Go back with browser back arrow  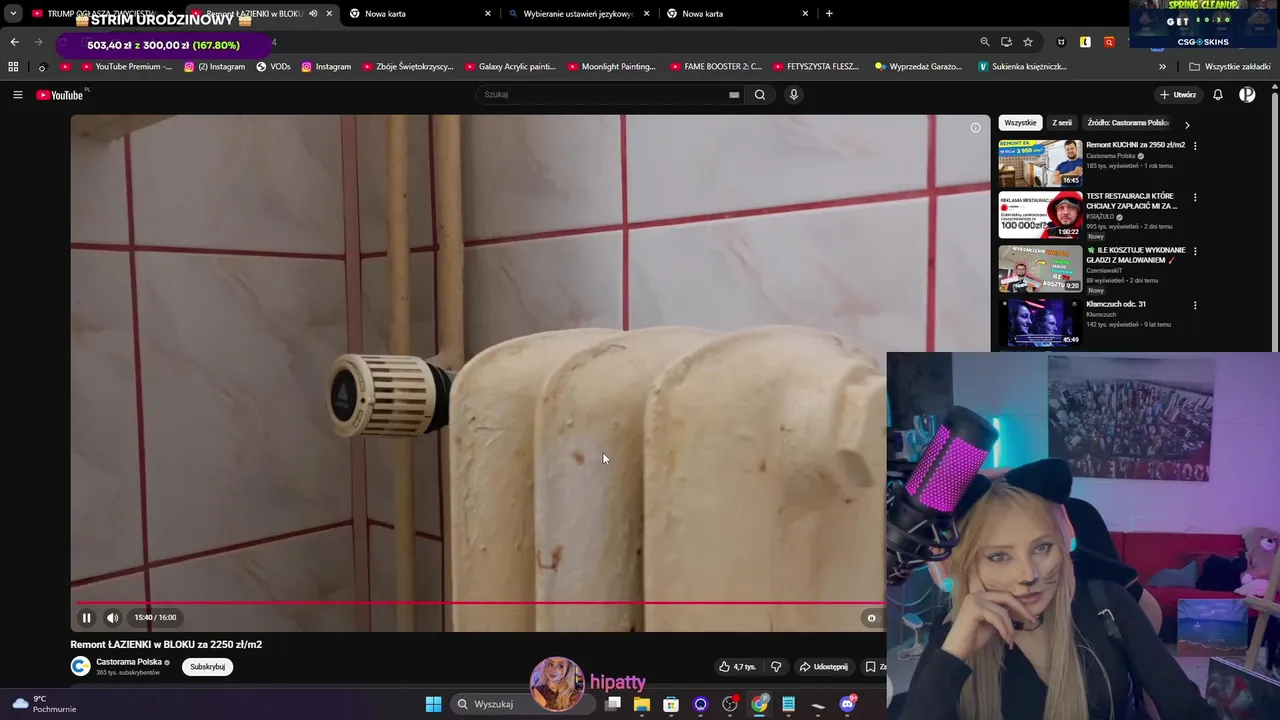point(14,42)
